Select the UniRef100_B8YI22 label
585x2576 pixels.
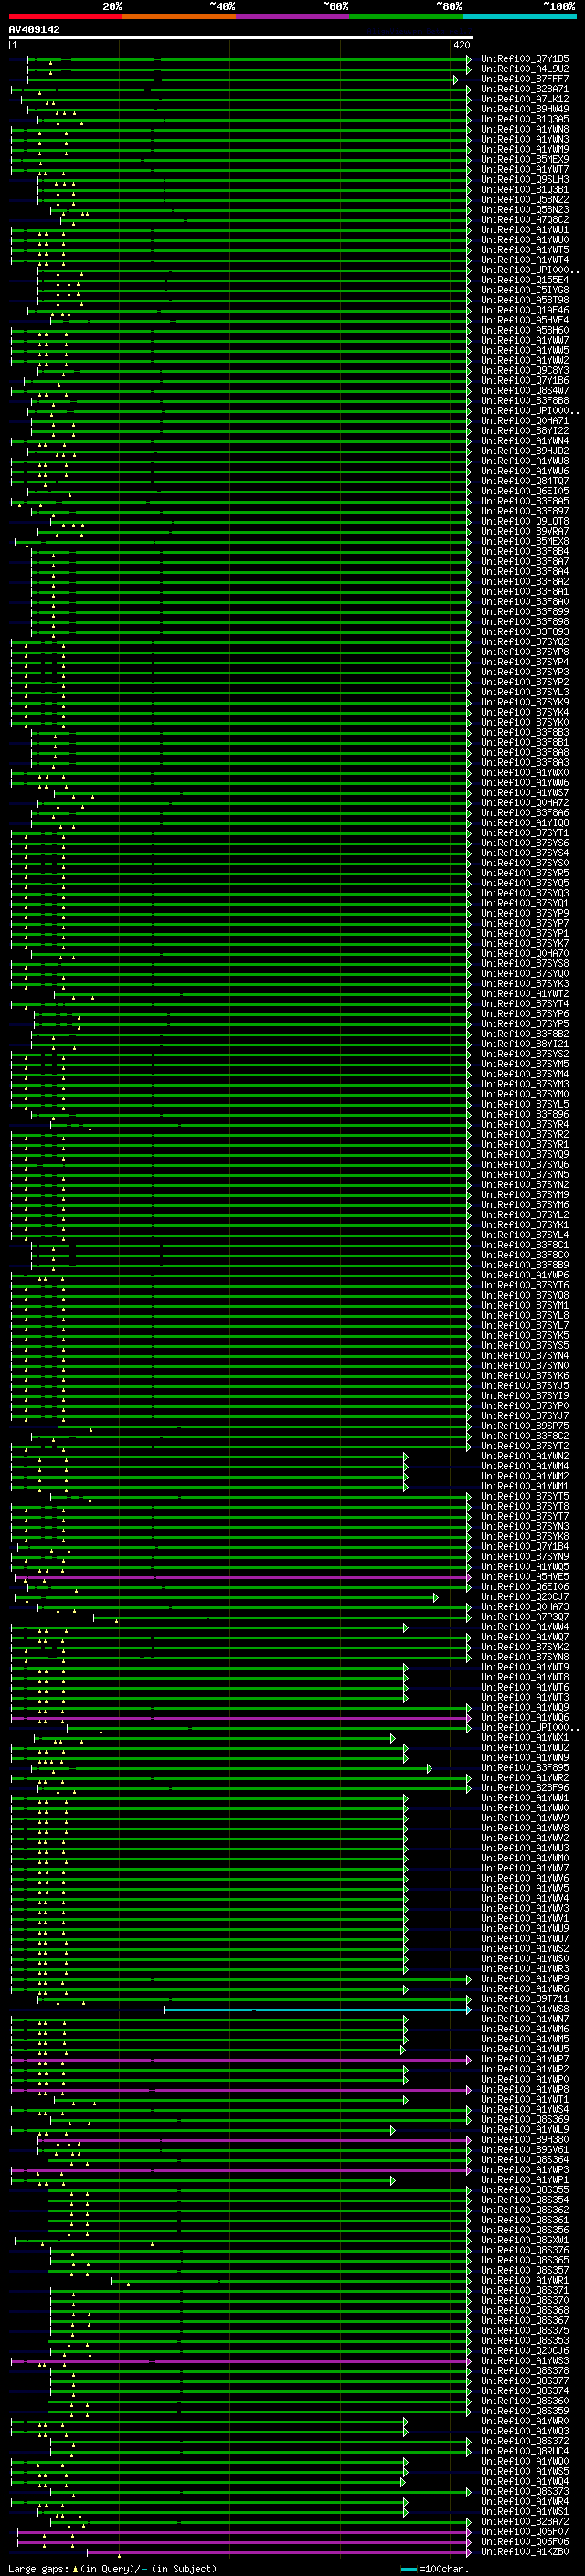[525, 431]
